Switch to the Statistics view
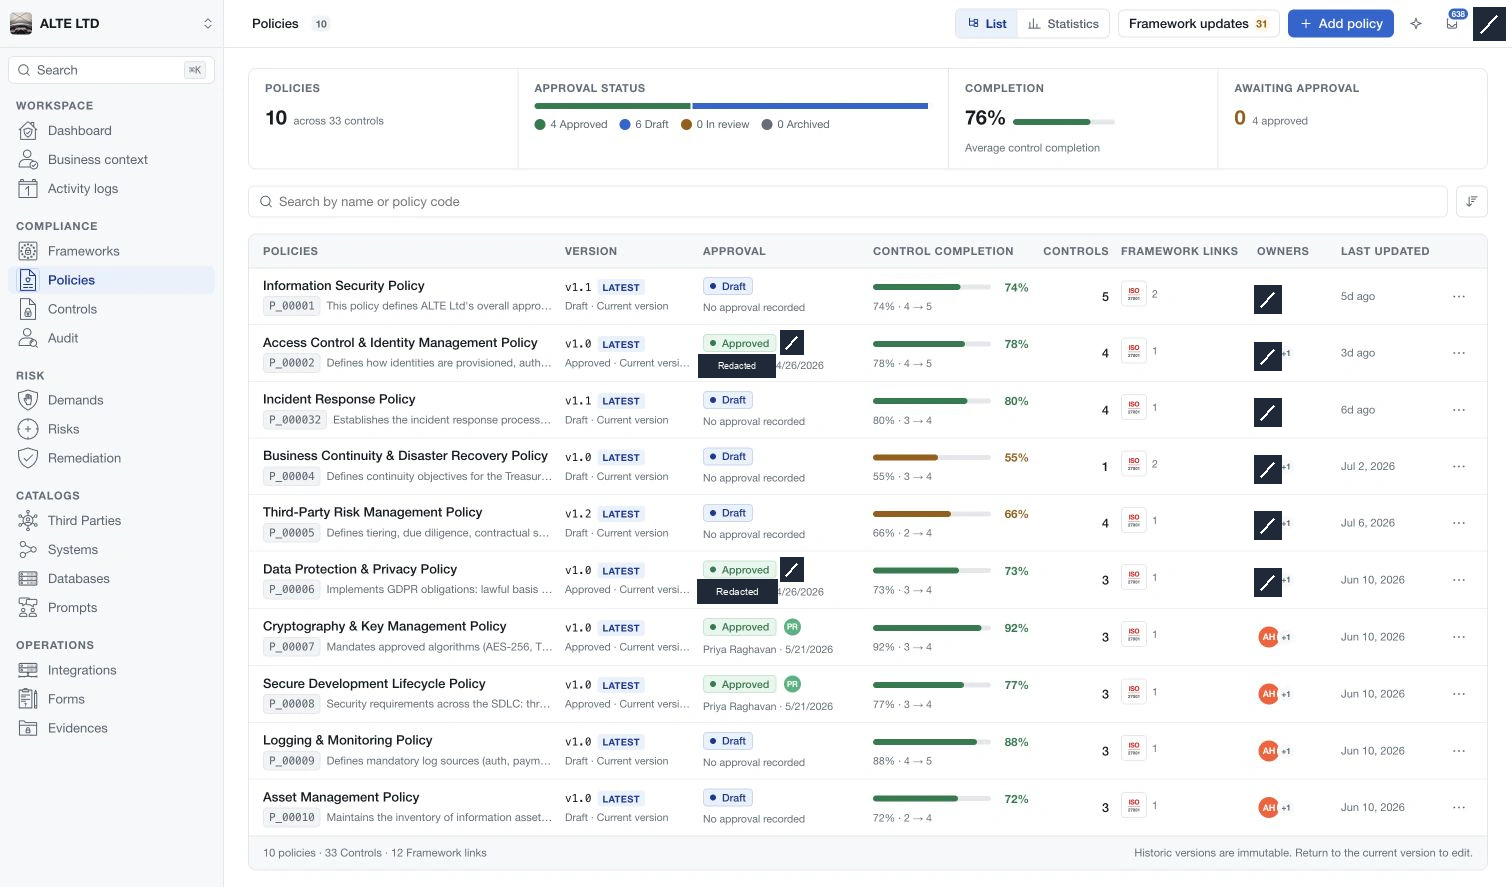1512x887 pixels. click(x=1063, y=24)
